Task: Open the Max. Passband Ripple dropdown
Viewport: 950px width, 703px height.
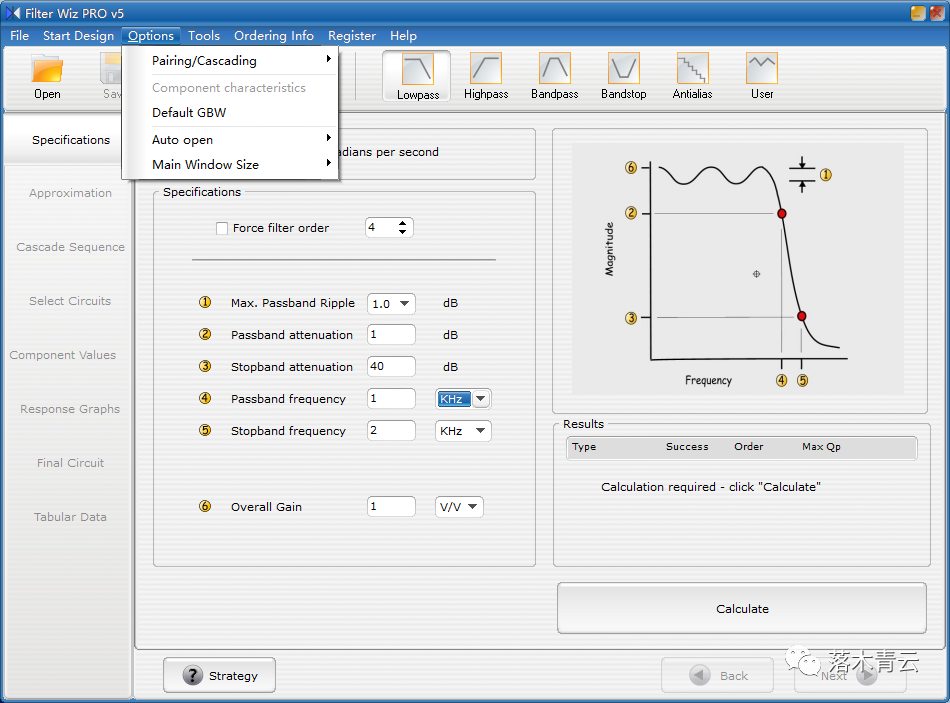Action: 405,304
